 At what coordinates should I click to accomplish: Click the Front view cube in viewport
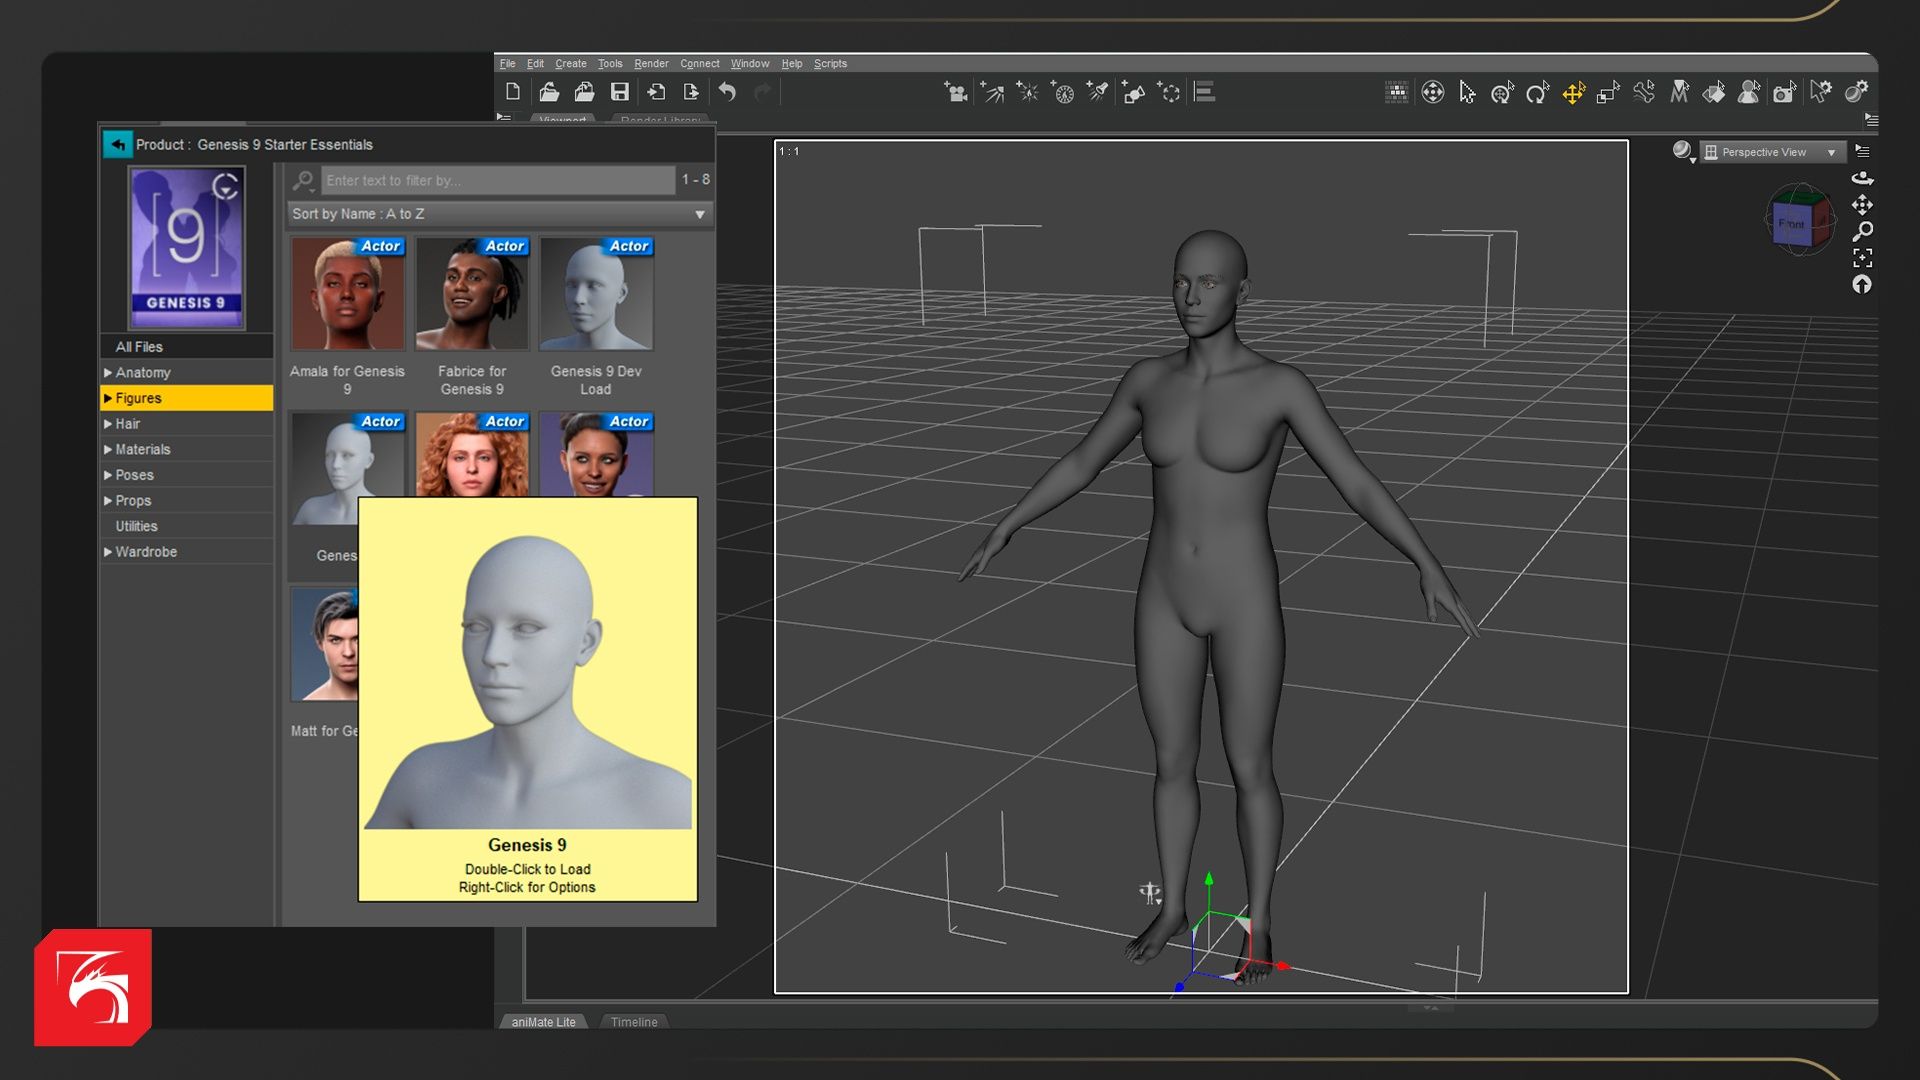[x=1799, y=222]
